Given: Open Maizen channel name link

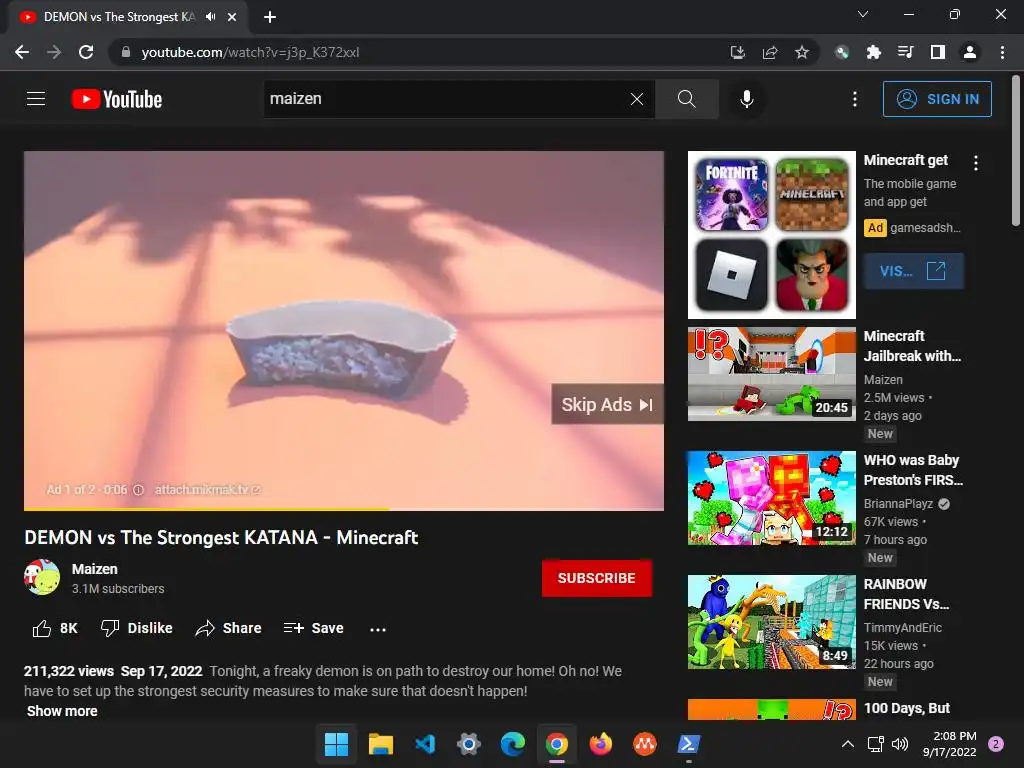Looking at the screenshot, I should [x=95, y=569].
